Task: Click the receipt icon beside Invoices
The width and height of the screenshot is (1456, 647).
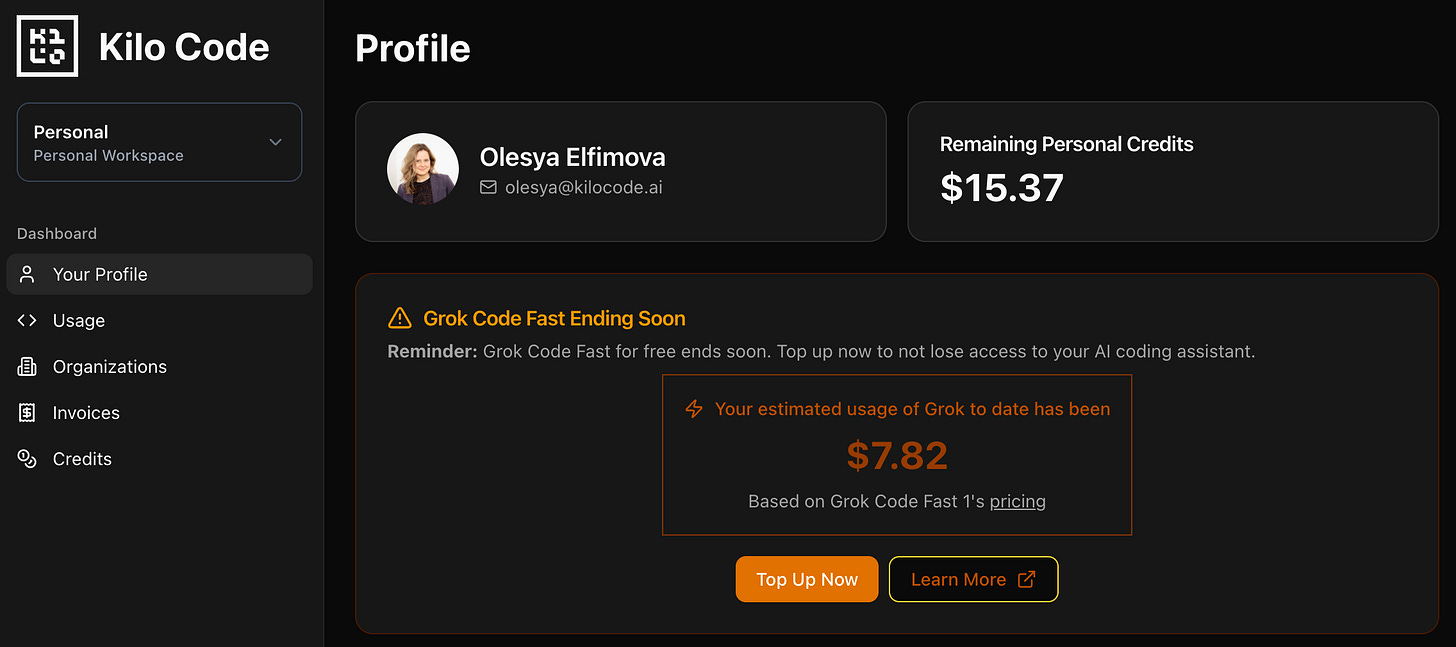Action: coord(27,412)
